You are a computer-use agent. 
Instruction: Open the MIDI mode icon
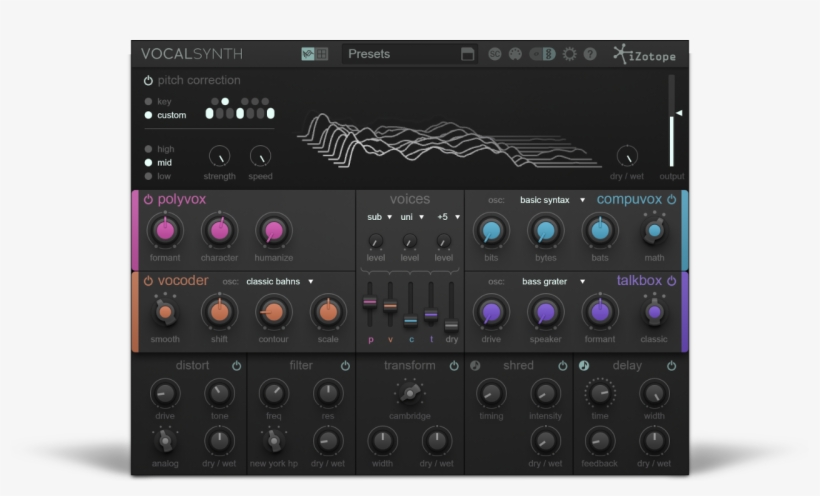pos(515,54)
